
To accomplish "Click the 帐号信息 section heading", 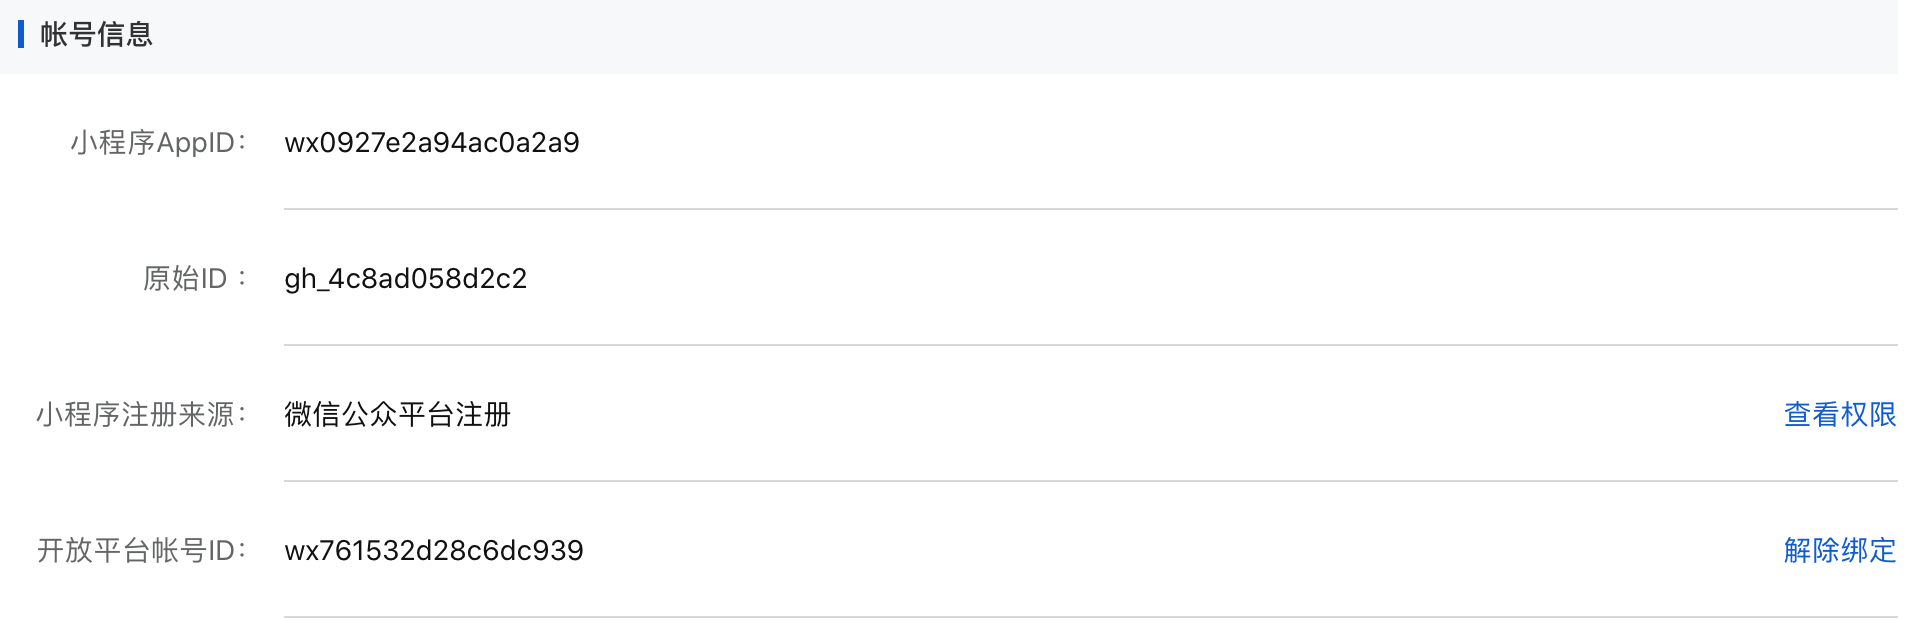I will (96, 35).
